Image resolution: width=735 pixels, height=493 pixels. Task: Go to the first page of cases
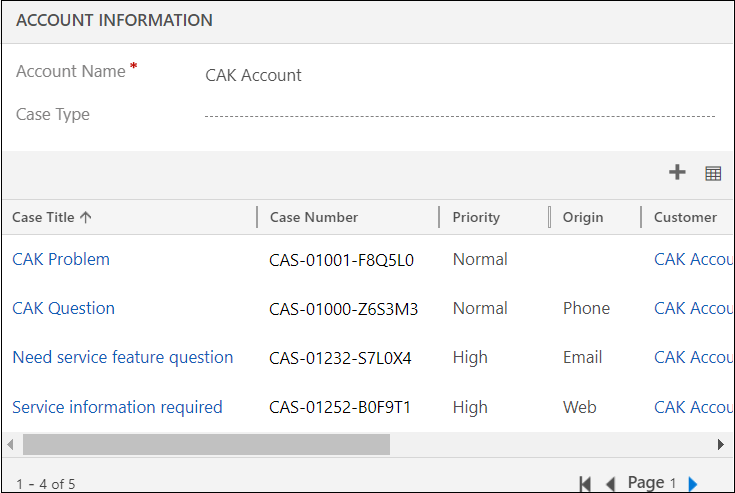pyautogui.click(x=585, y=484)
